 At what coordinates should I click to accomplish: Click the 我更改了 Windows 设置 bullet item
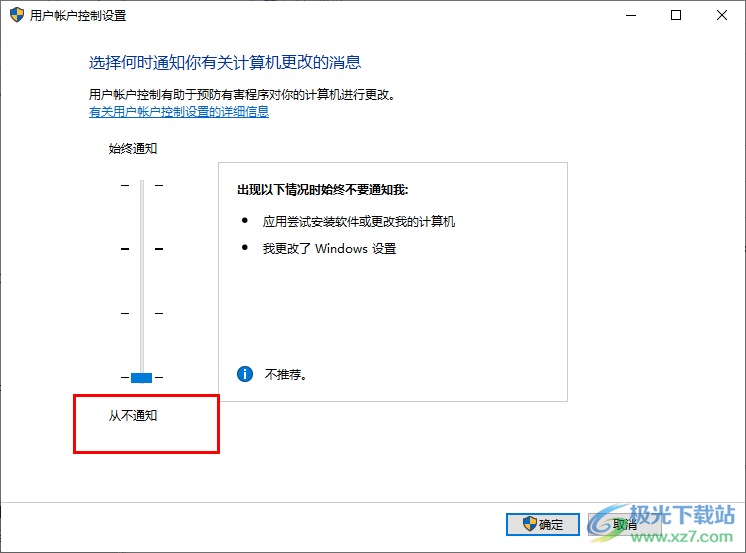click(x=329, y=248)
